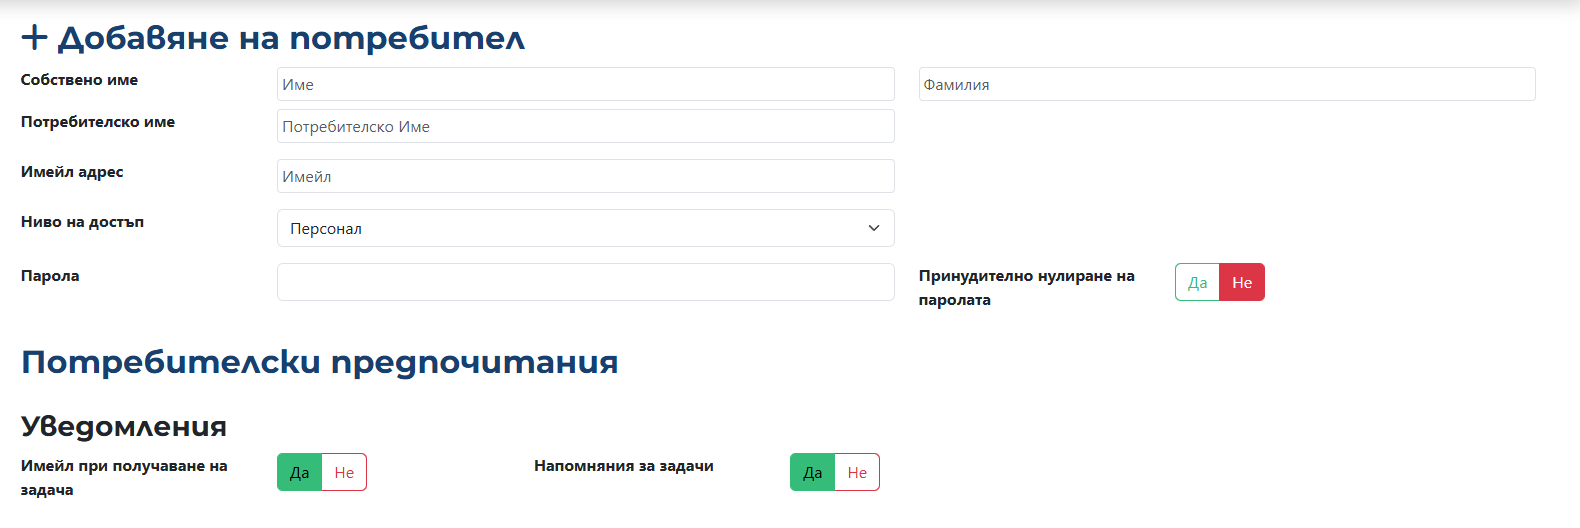Disable Имейл при получаване на задача with Не
Viewport: 1580px width, 528px height.
click(x=344, y=472)
